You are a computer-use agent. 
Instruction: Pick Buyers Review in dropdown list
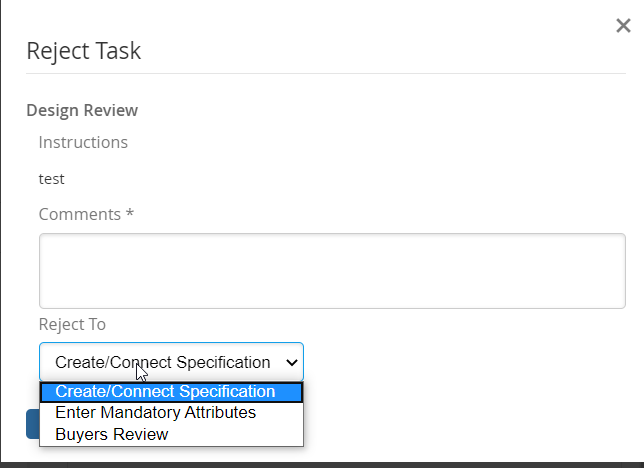112,434
